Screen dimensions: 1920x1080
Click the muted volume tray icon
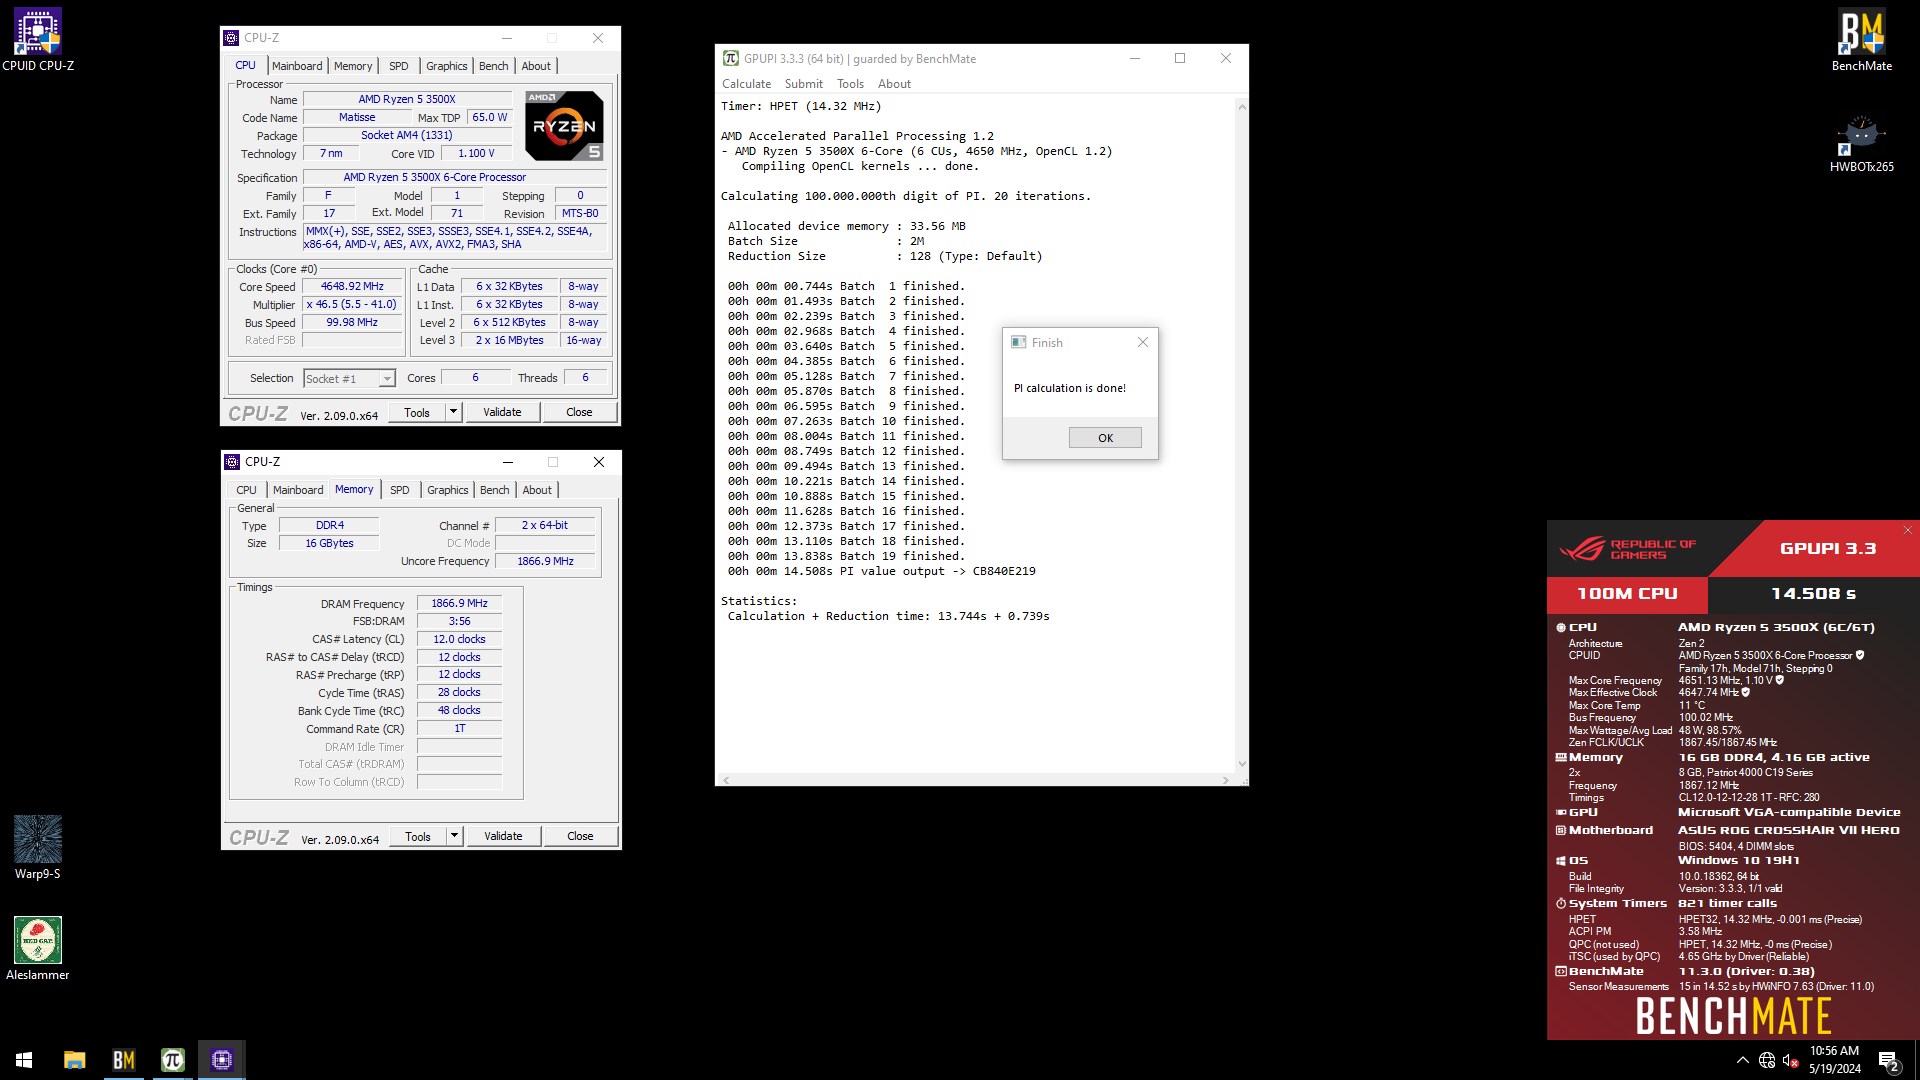[1791, 1060]
